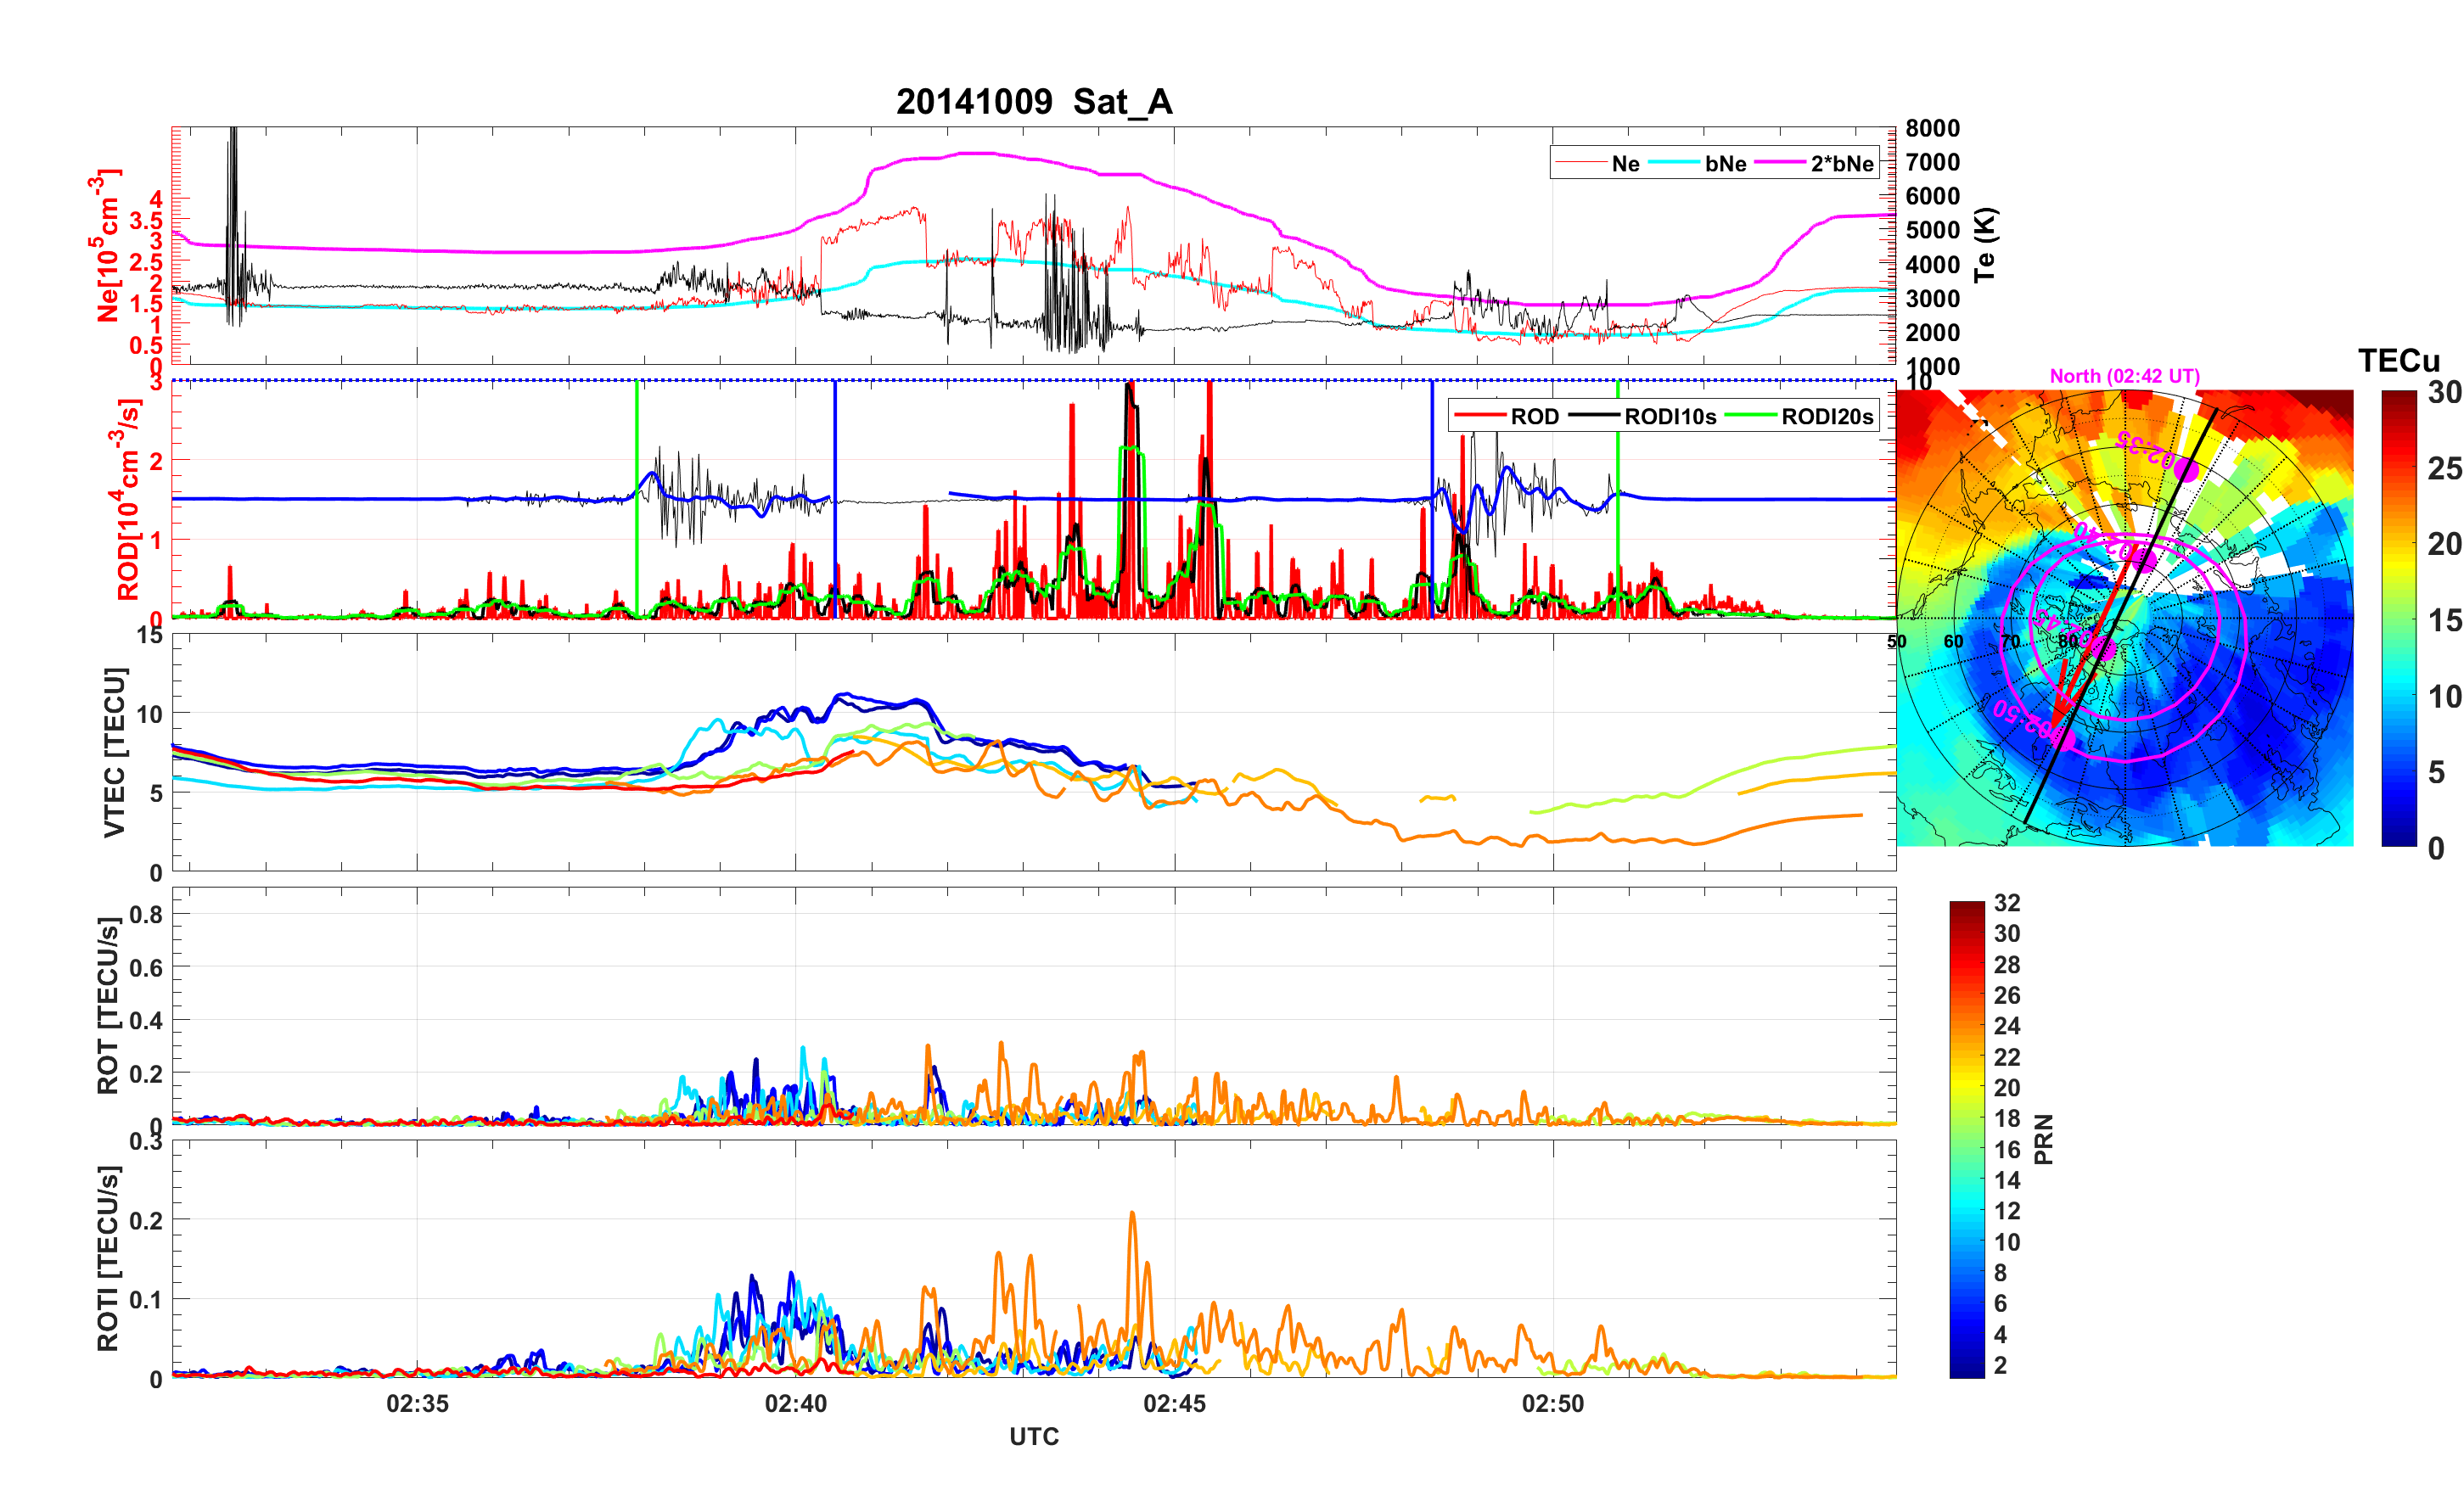This screenshot has width=2464, height=1490.
Task: Click the 02:50 tick label on UTC axis
Action: click(1552, 1403)
